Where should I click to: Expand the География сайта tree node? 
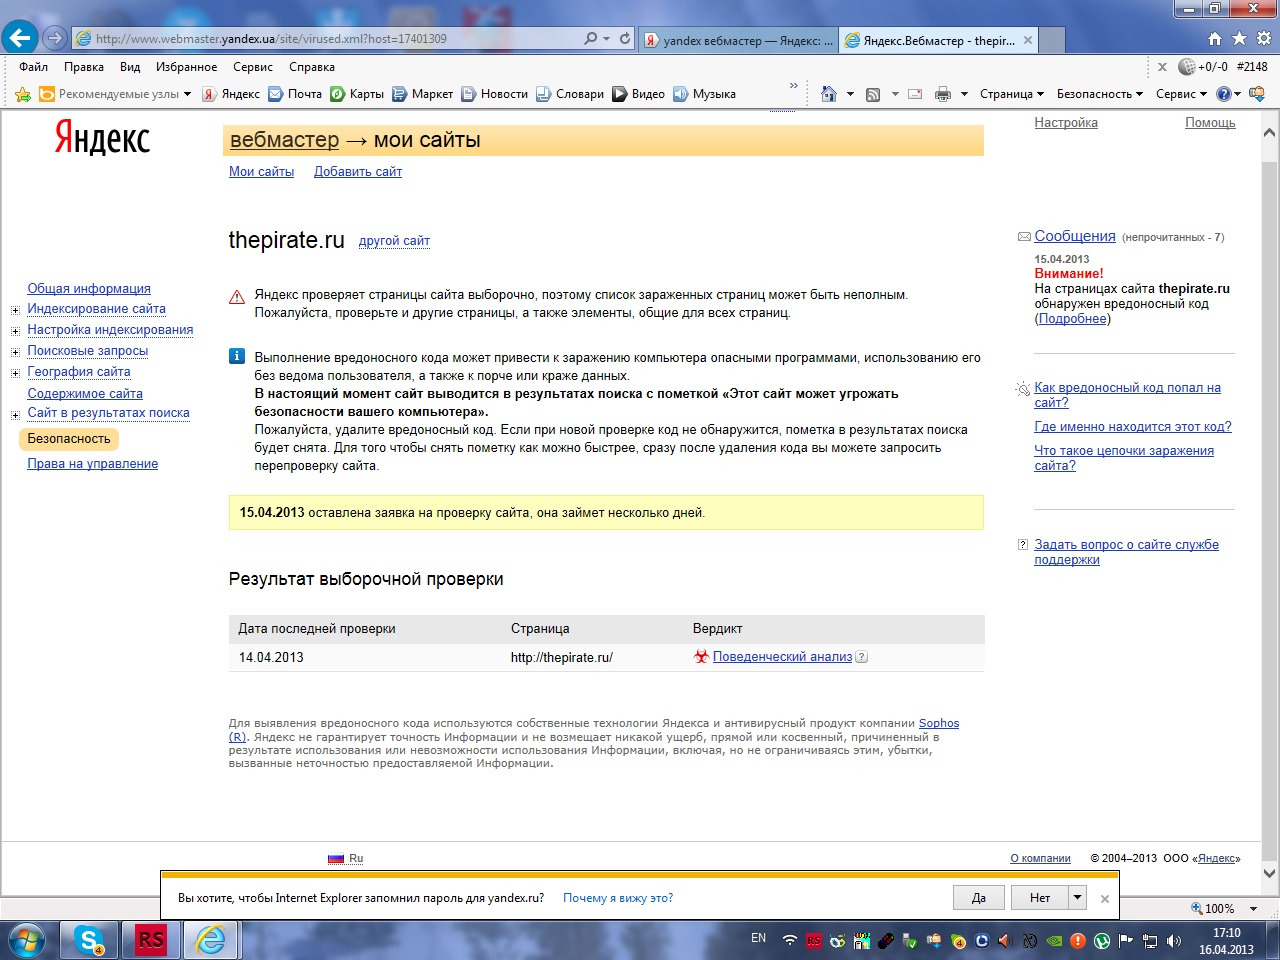(15, 373)
